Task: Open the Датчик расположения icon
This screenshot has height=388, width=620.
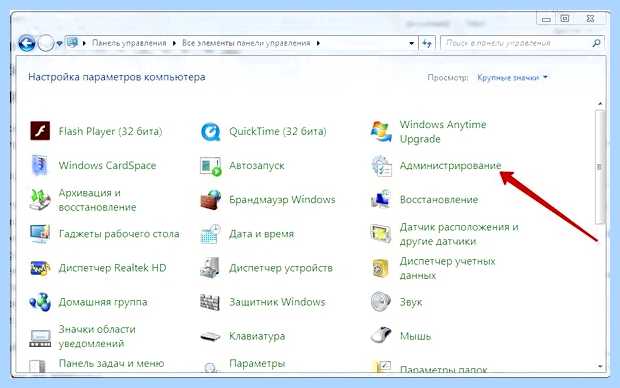Action: tap(381, 234)
